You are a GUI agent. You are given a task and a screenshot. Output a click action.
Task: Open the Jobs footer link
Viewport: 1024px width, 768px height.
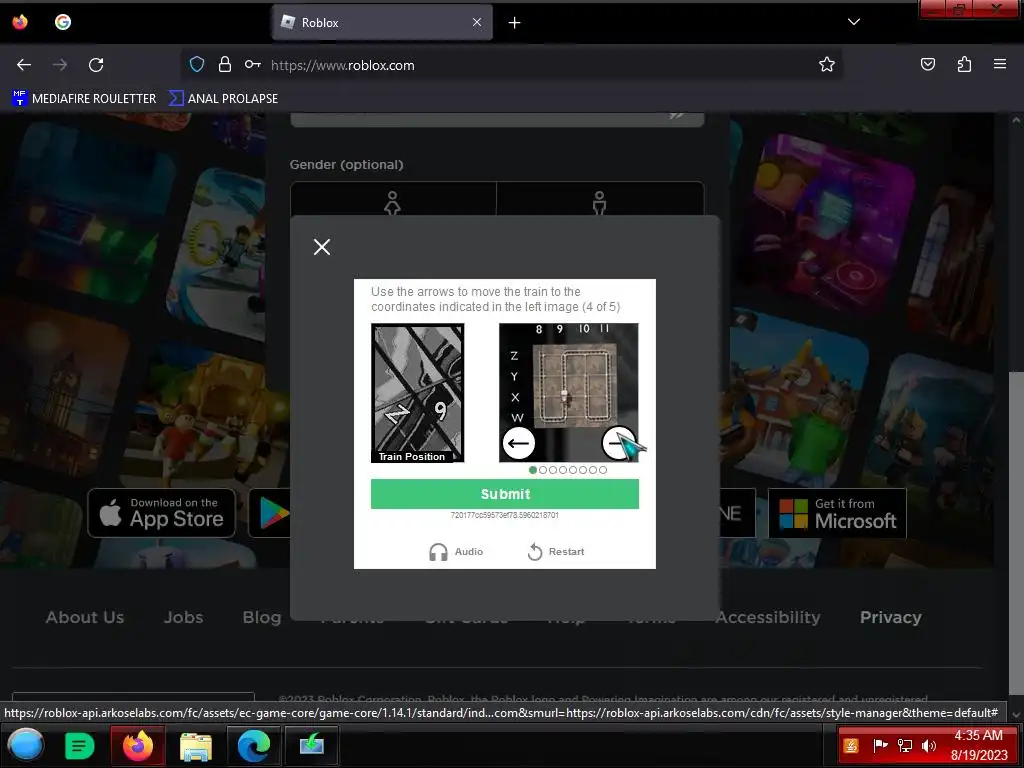(x=184, y=617)
